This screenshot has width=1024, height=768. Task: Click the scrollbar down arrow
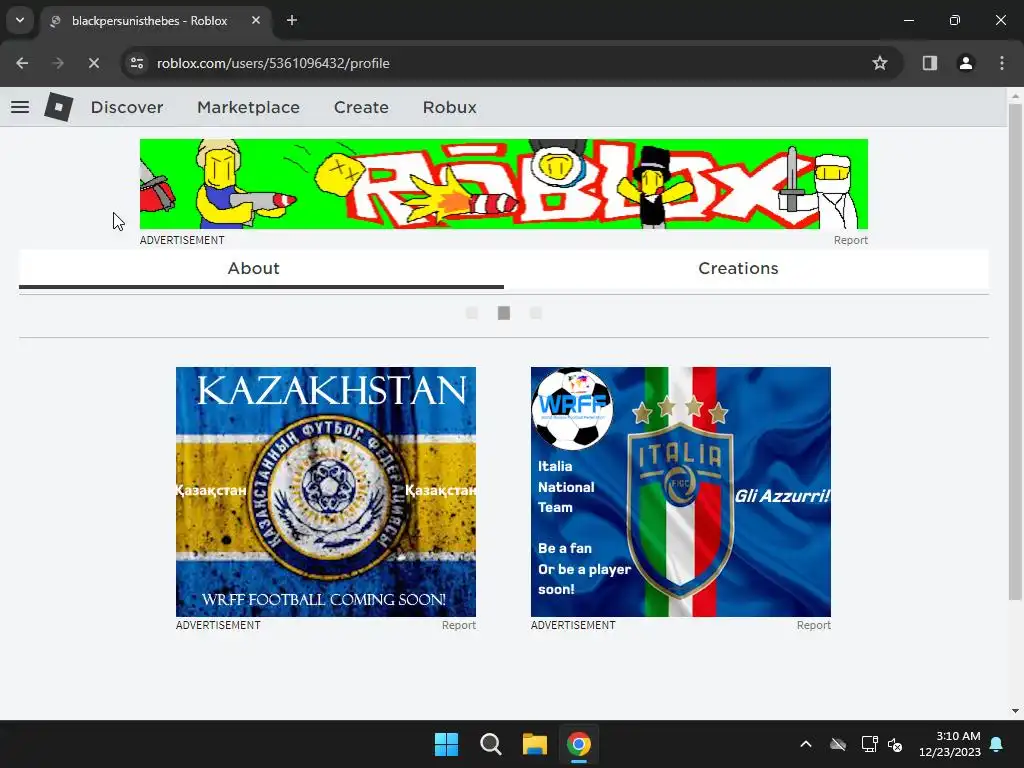[x=1015, y=711]
